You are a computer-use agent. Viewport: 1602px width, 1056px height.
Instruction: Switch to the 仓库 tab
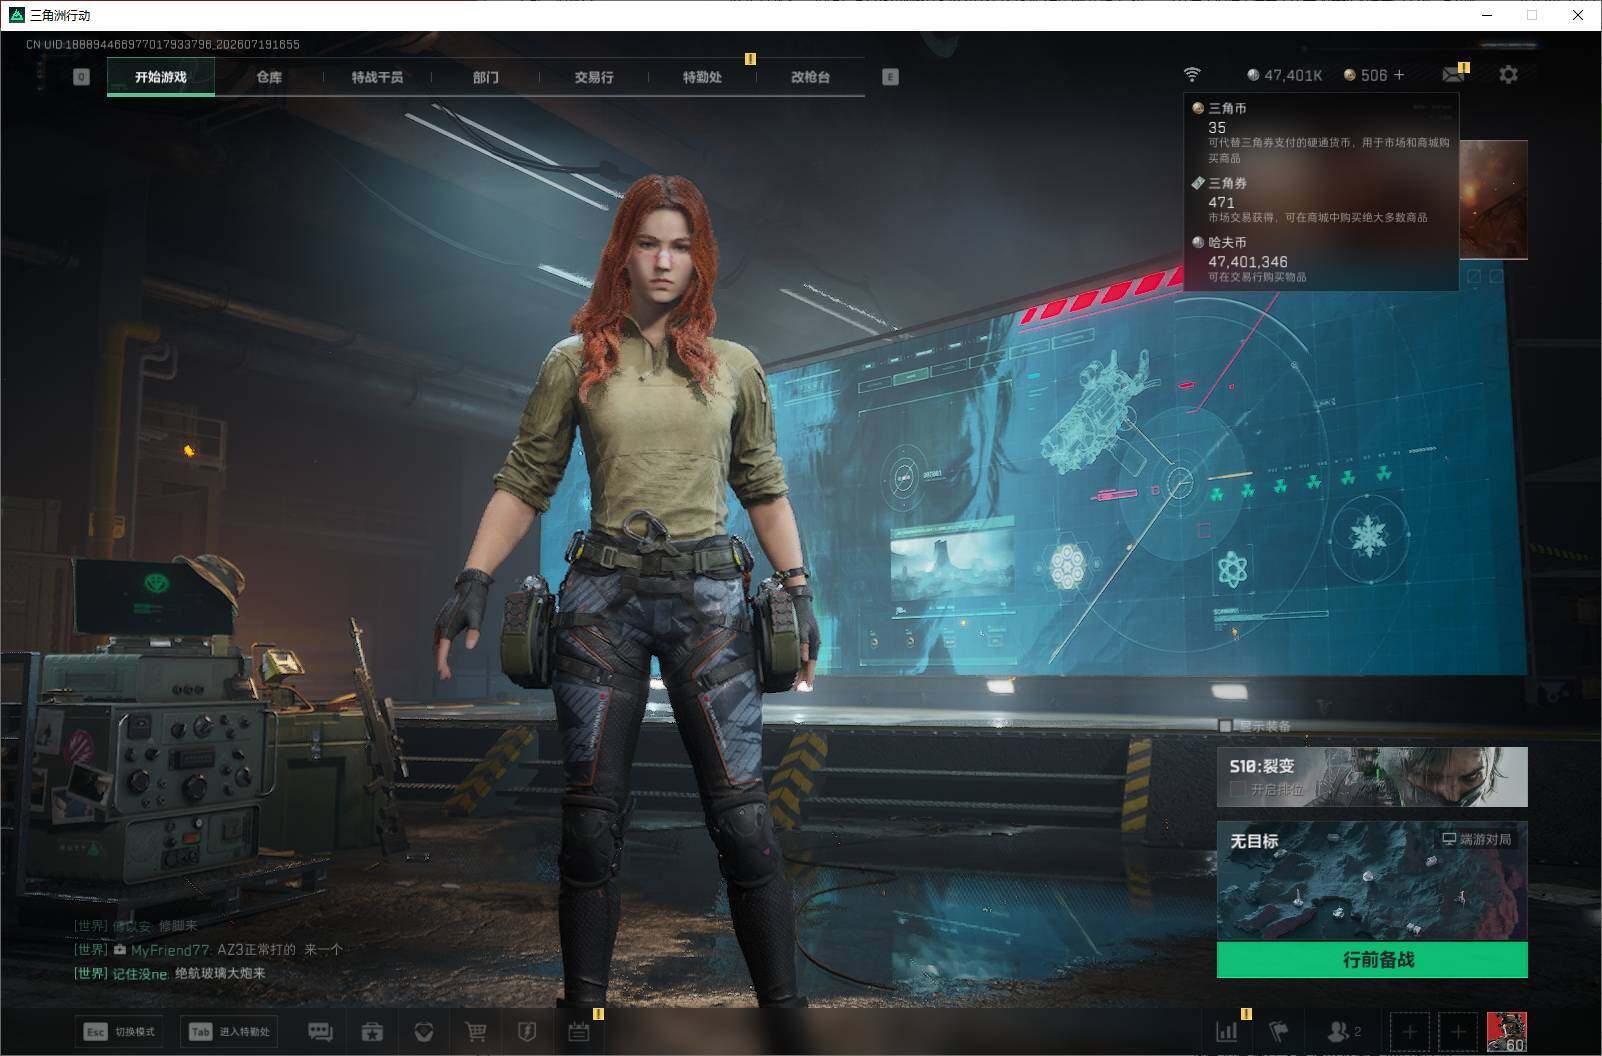pos(269,77)
